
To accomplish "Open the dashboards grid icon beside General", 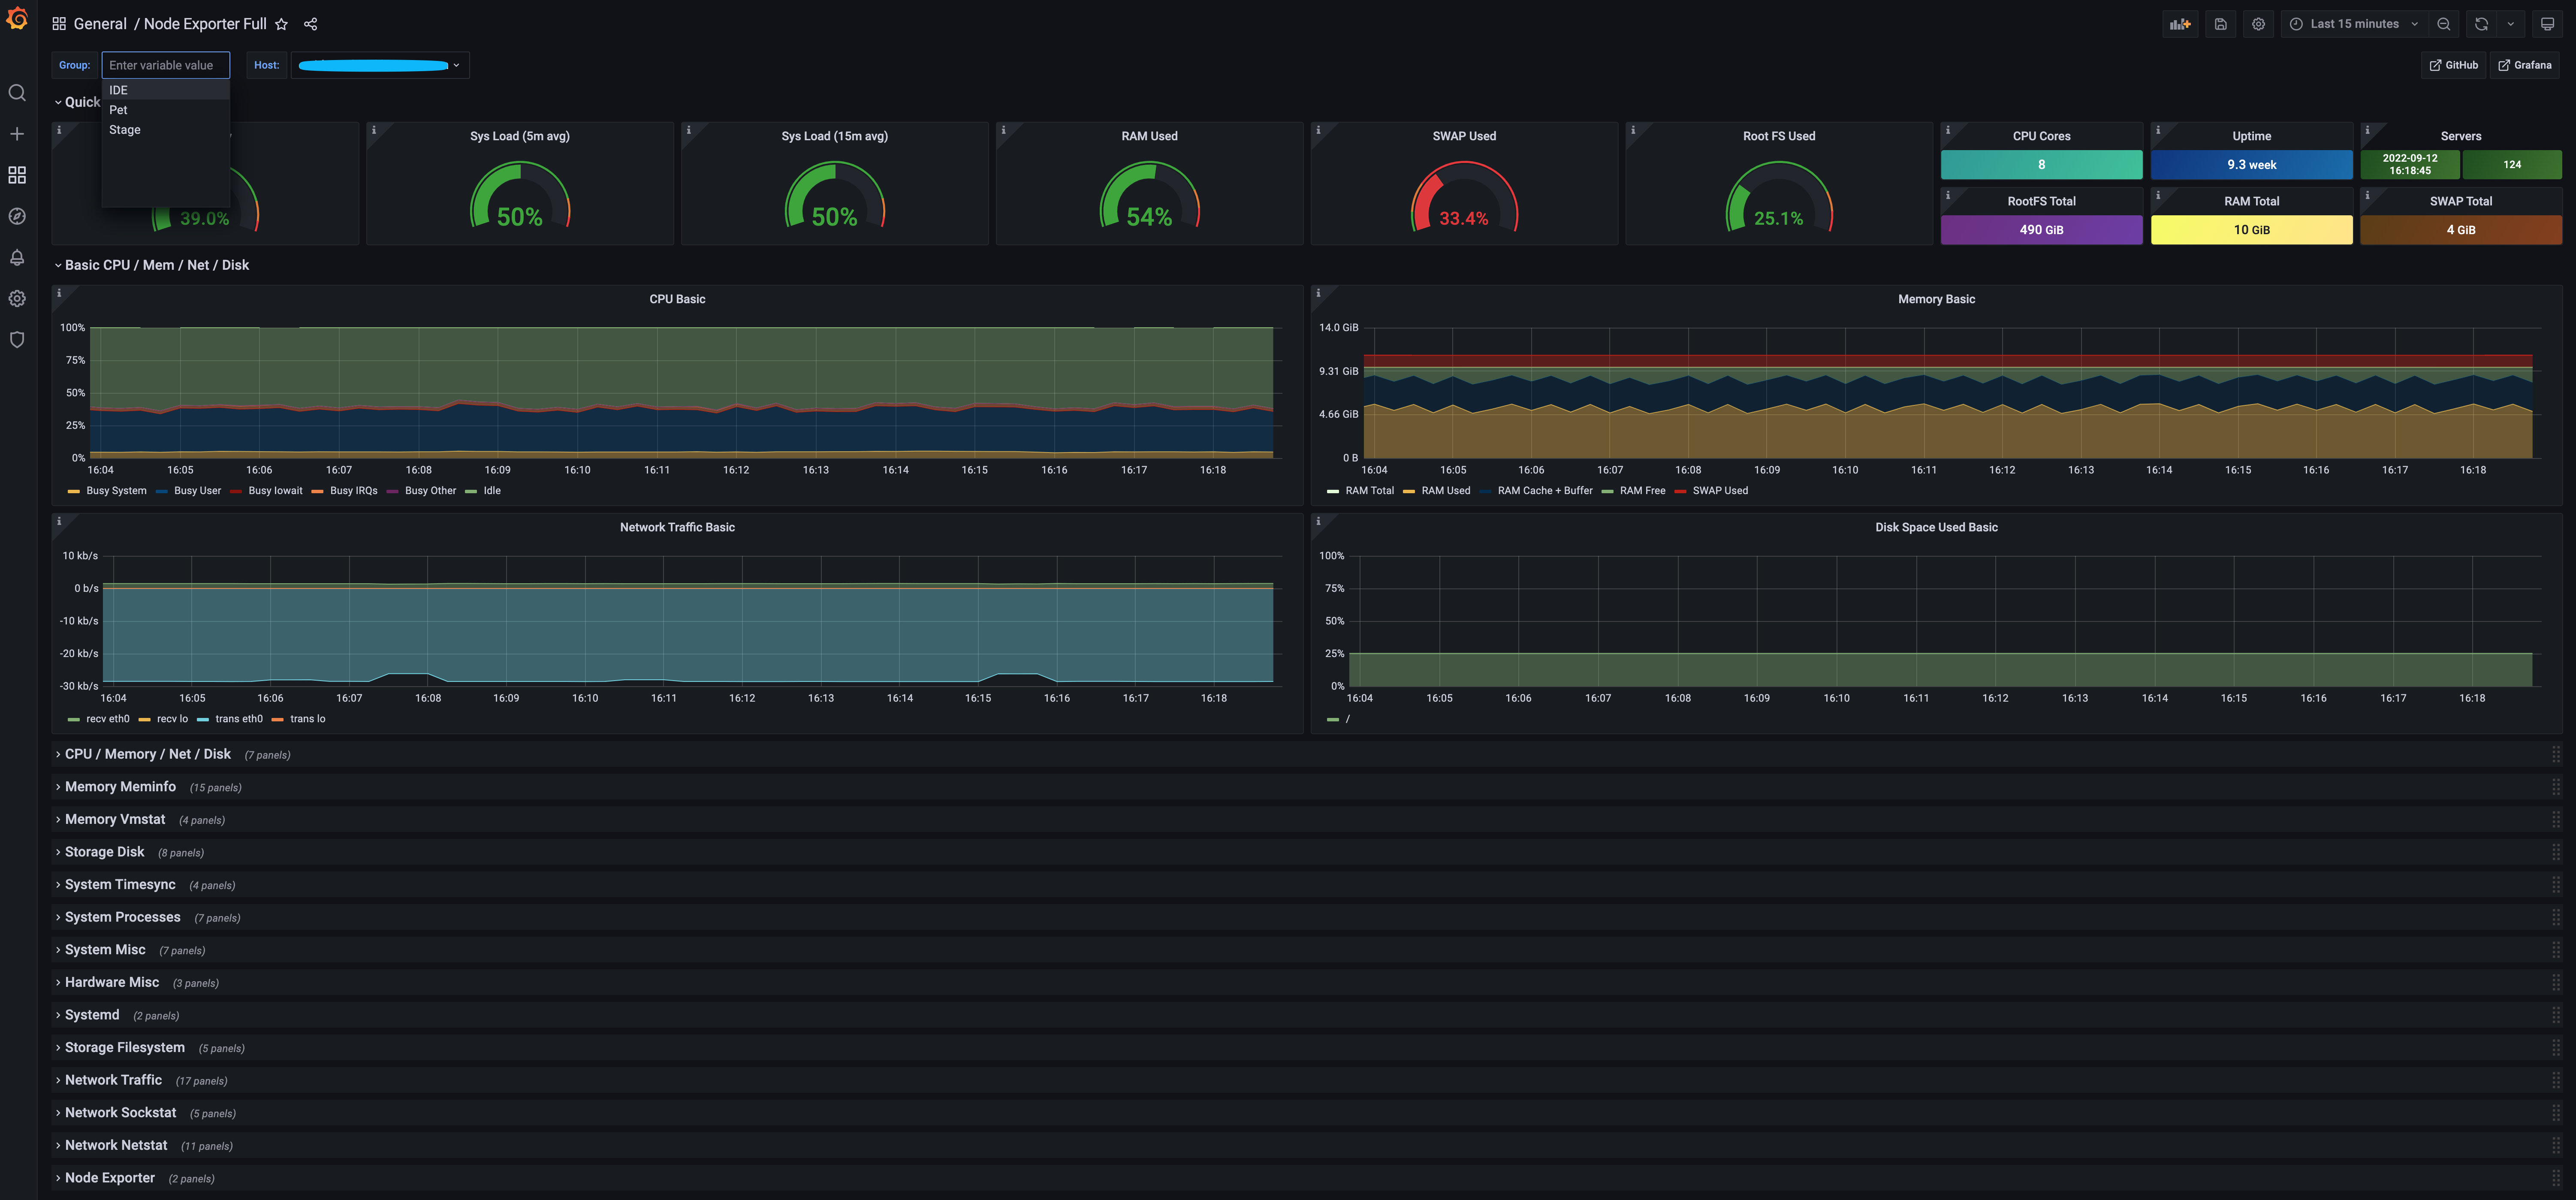I will click(x=59, y=24).
